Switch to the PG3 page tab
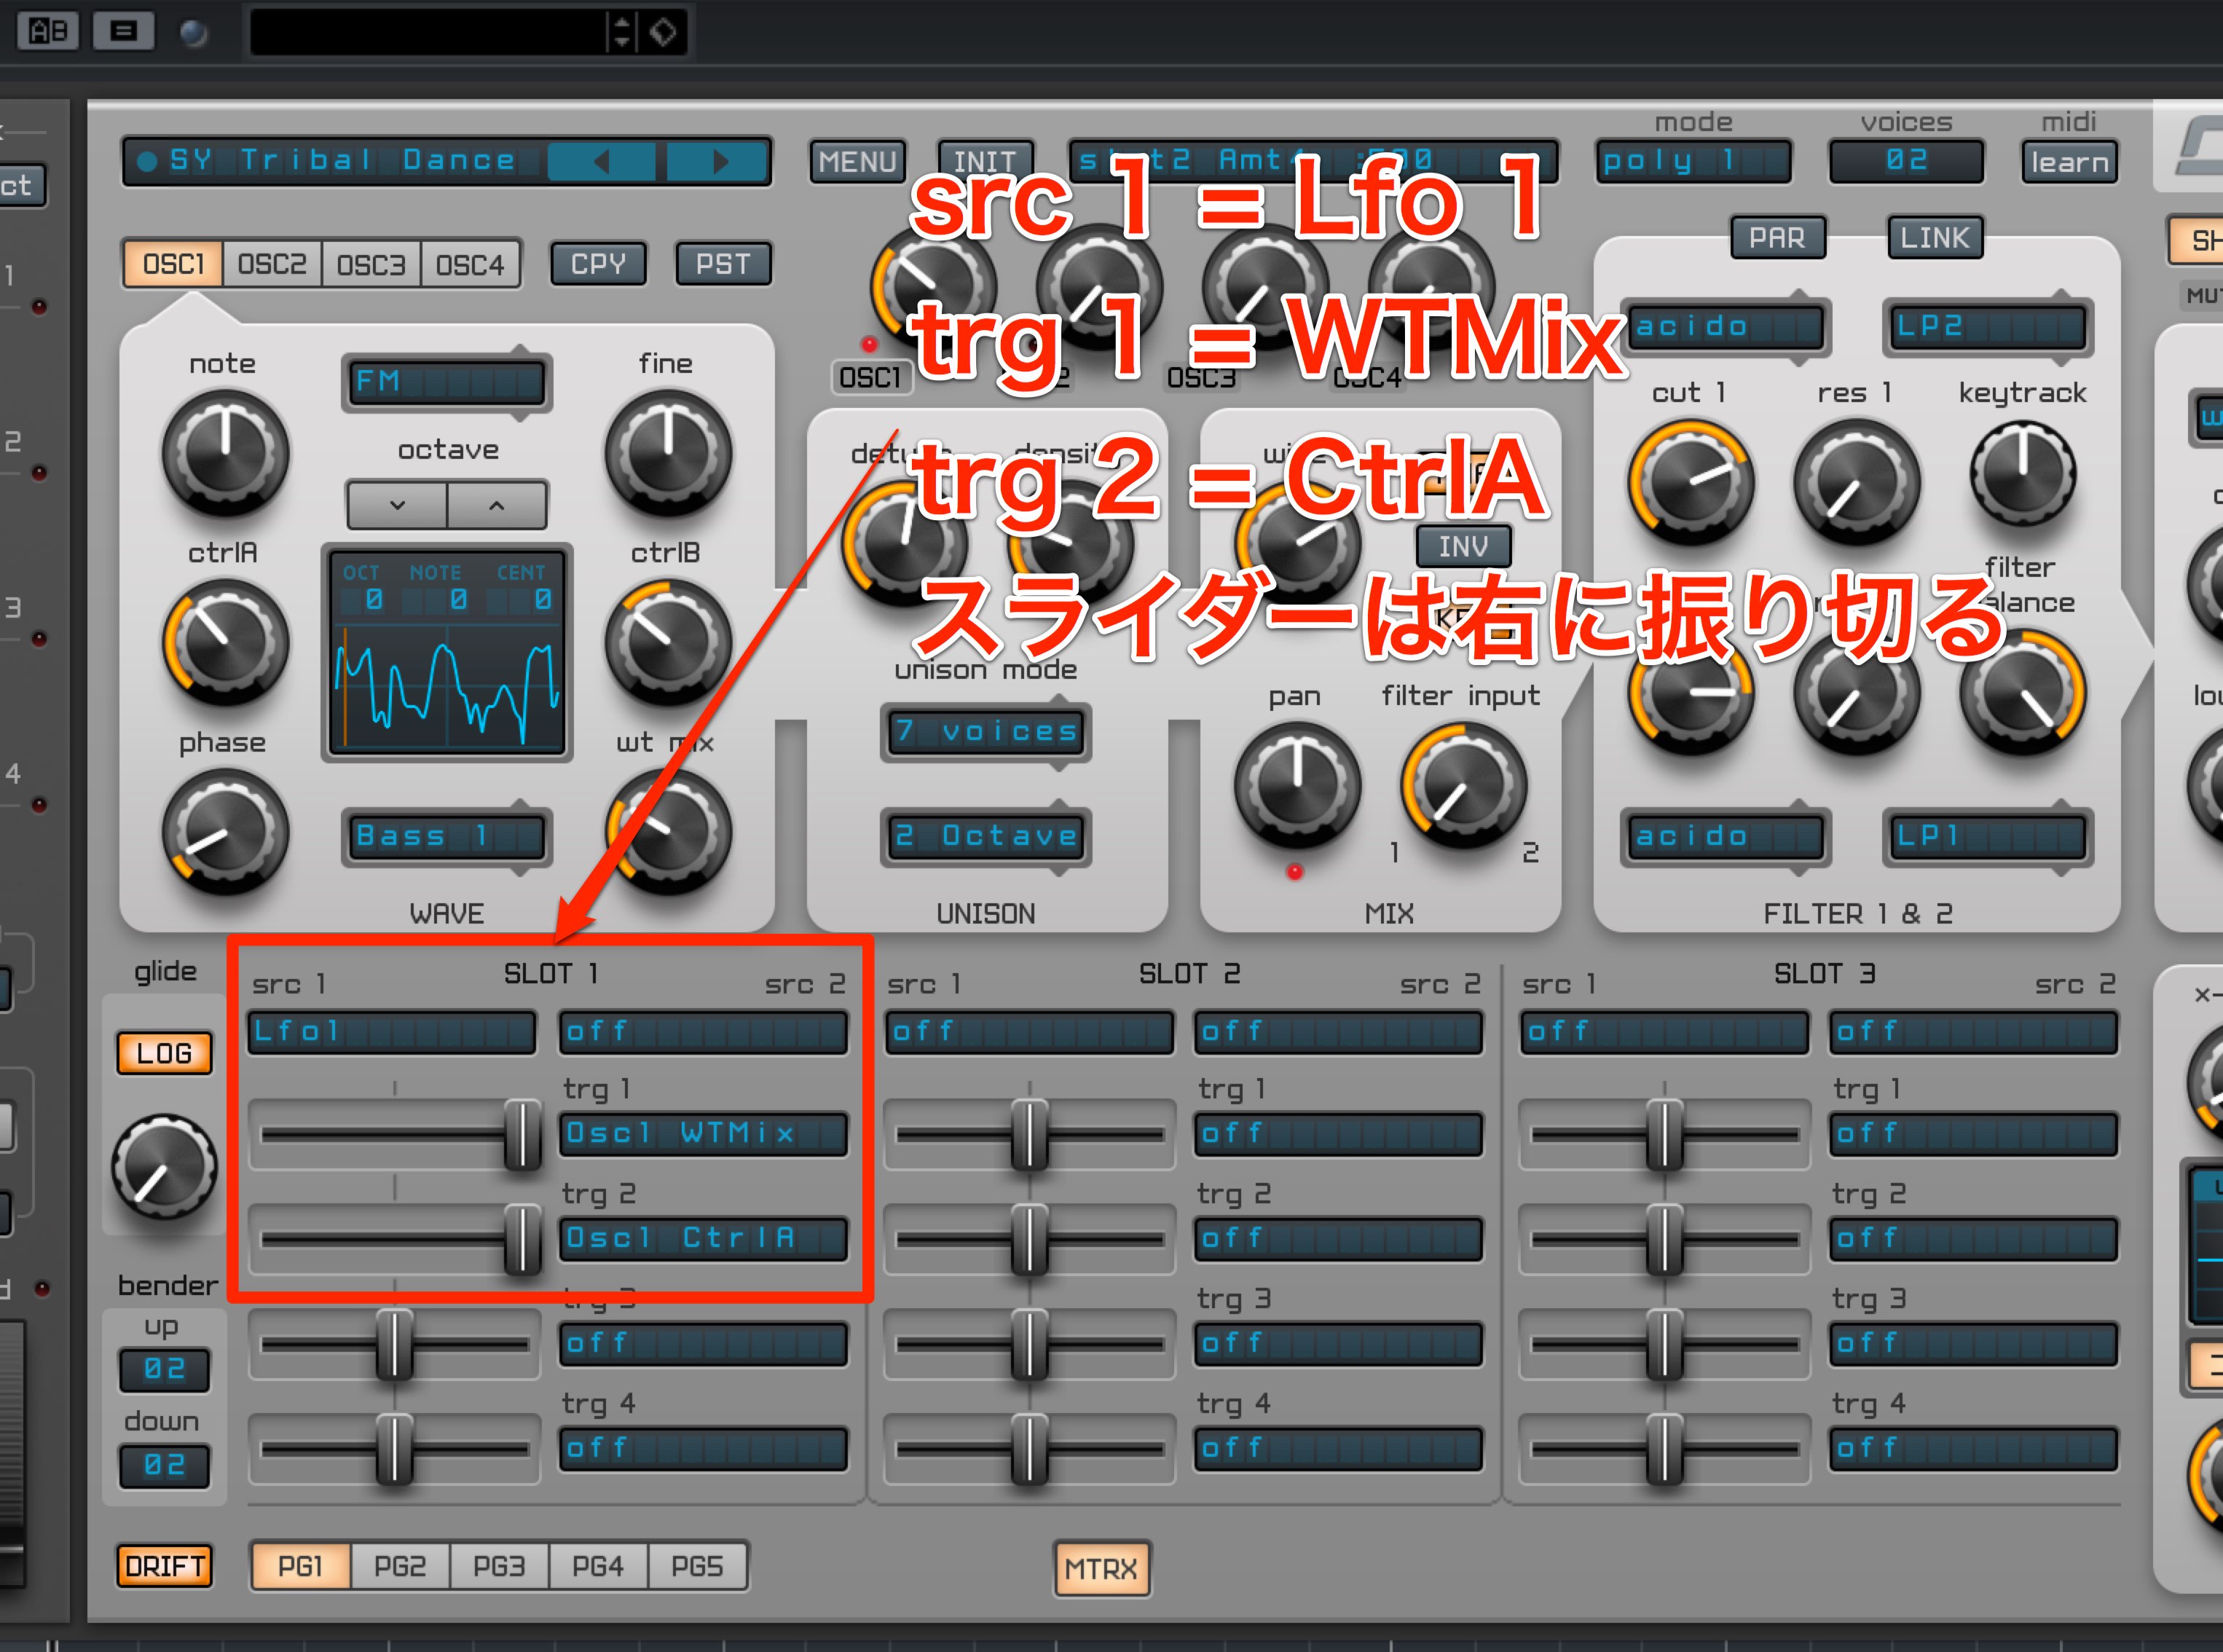Screen dimensions: 2223x1652 point(499,1566)
